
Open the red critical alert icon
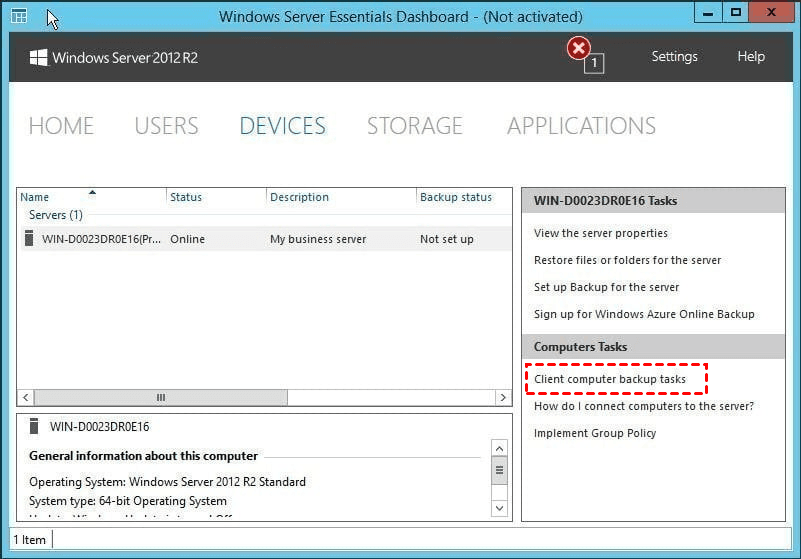pyautogui.click(x=578, y=49)
